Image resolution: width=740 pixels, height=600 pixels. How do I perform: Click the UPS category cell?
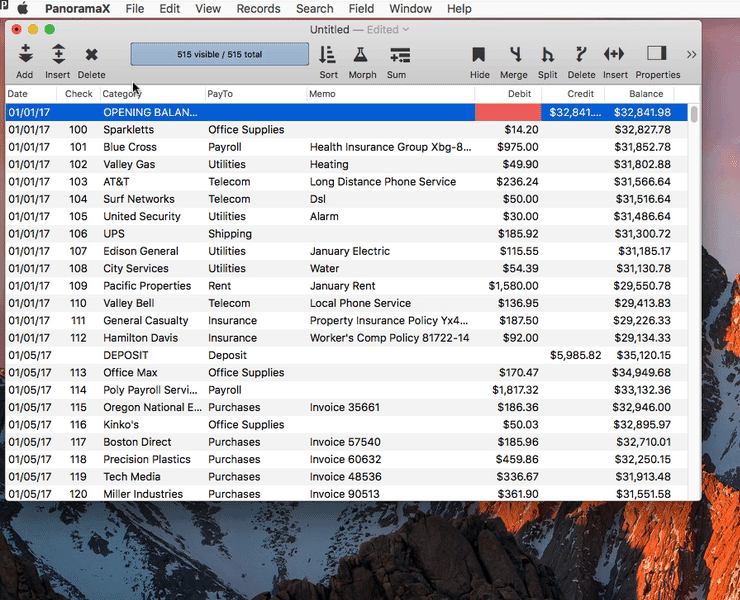pos(153,234)
